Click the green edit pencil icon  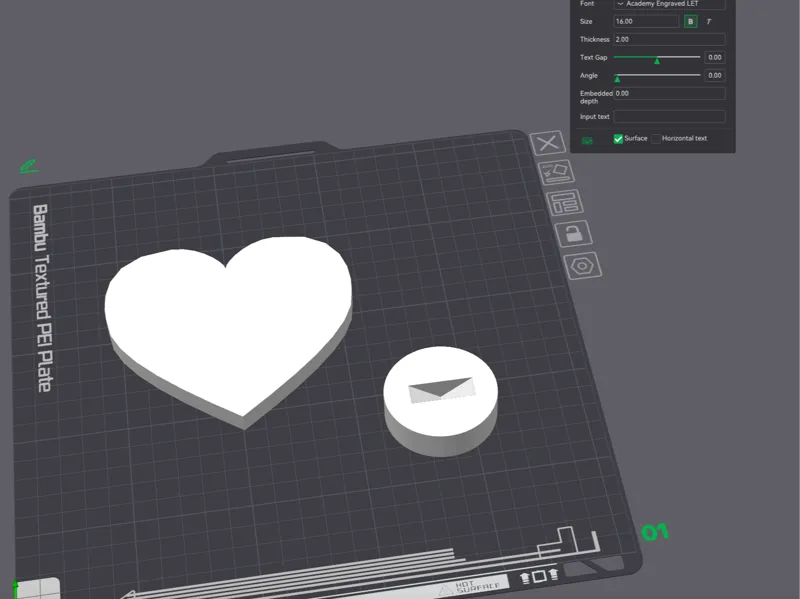click(x=29, y=166)
